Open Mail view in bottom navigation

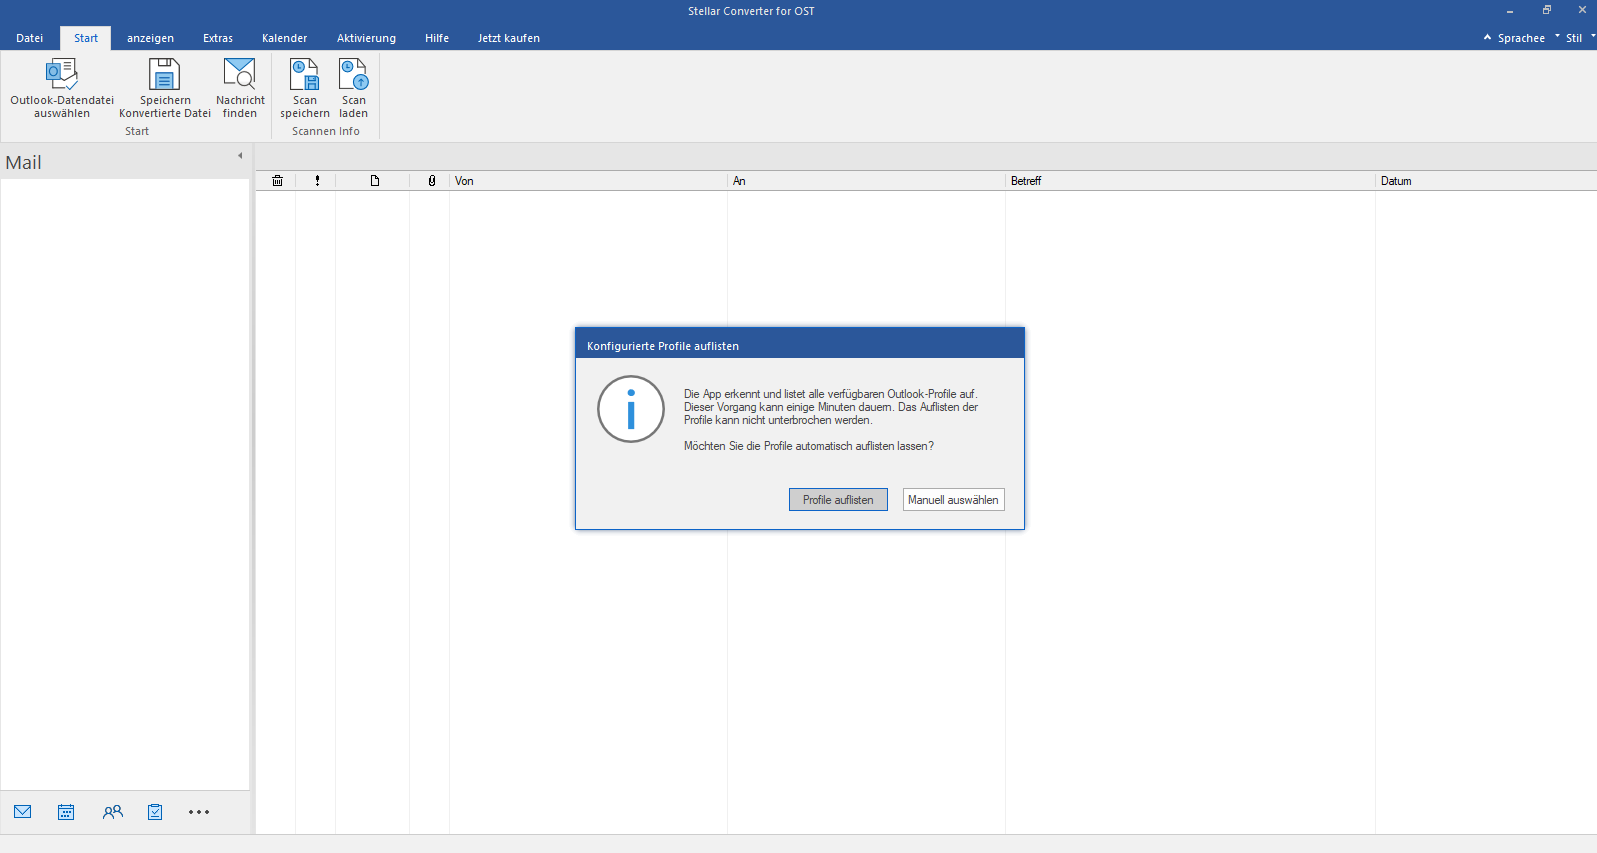(x=23, y=812)
